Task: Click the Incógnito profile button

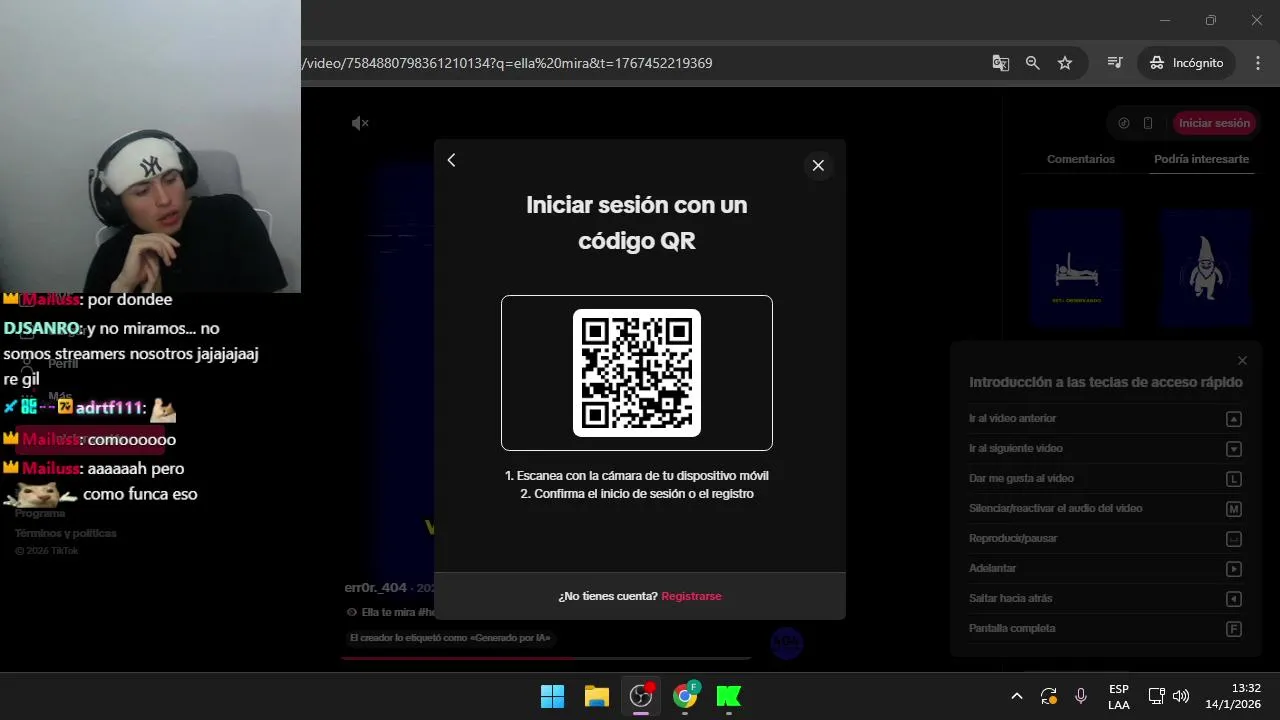Action: 1186,63
